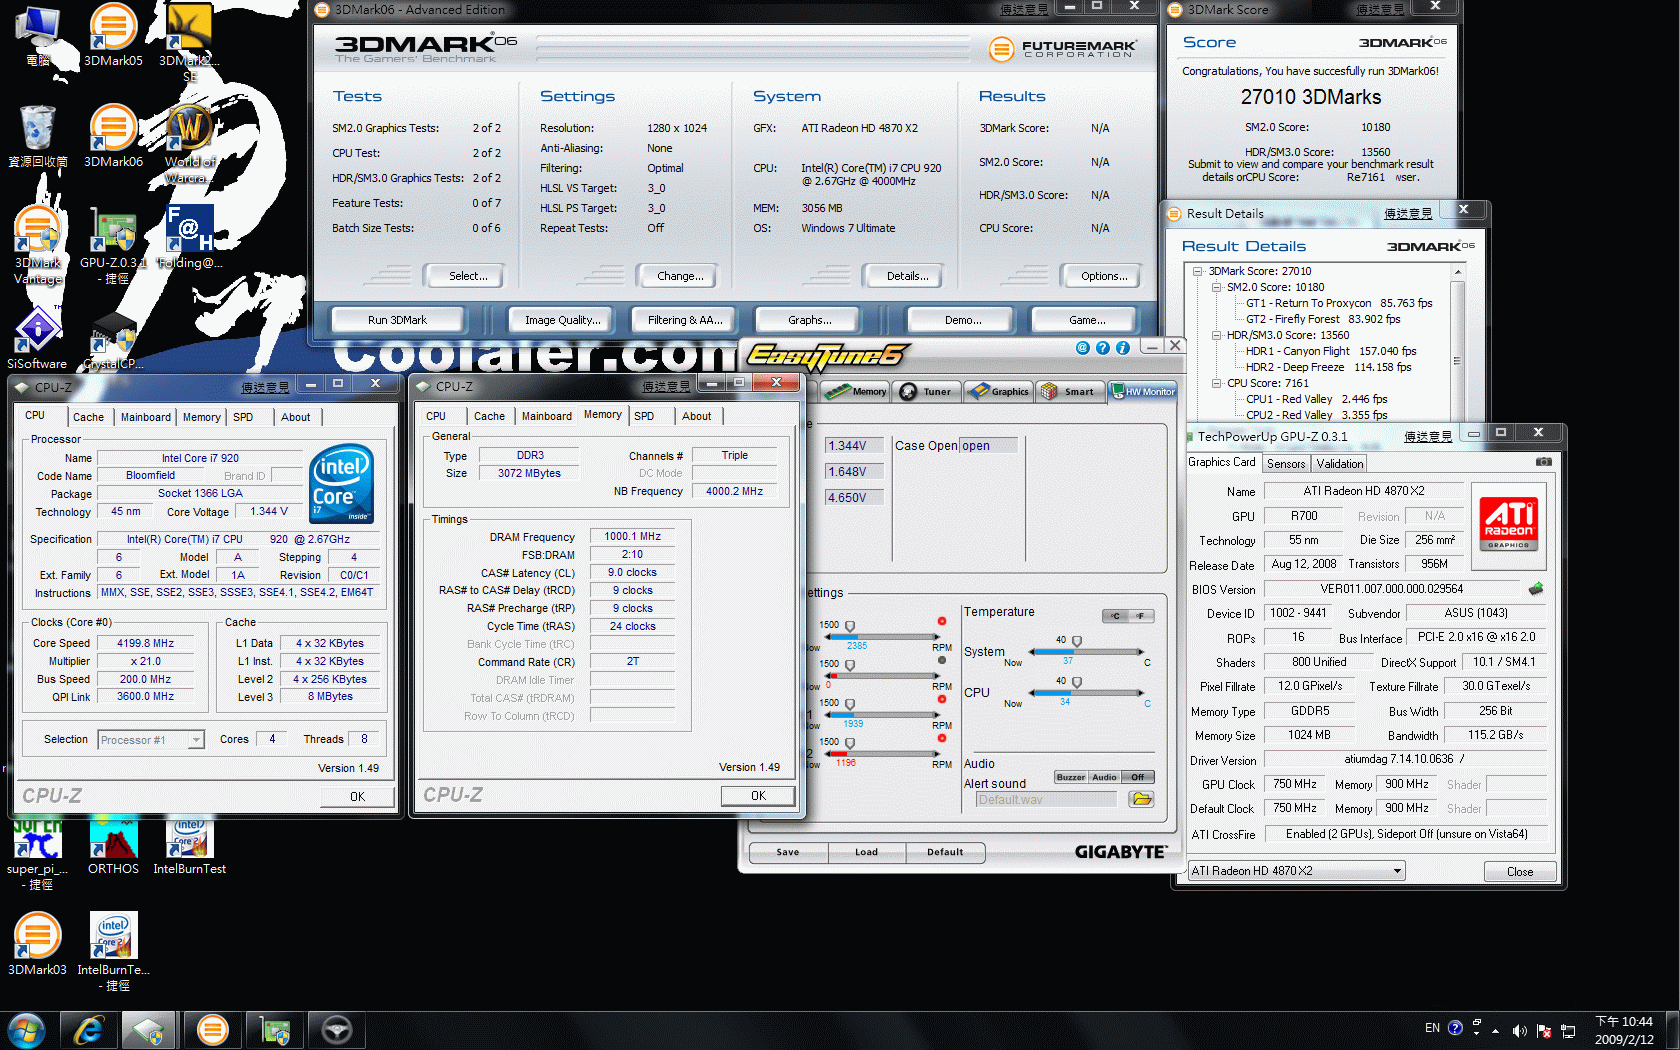Switch to Sensors tab in GPU-Z
The width and height of the screenshot is (1680, 1050).
point(1285,464)
